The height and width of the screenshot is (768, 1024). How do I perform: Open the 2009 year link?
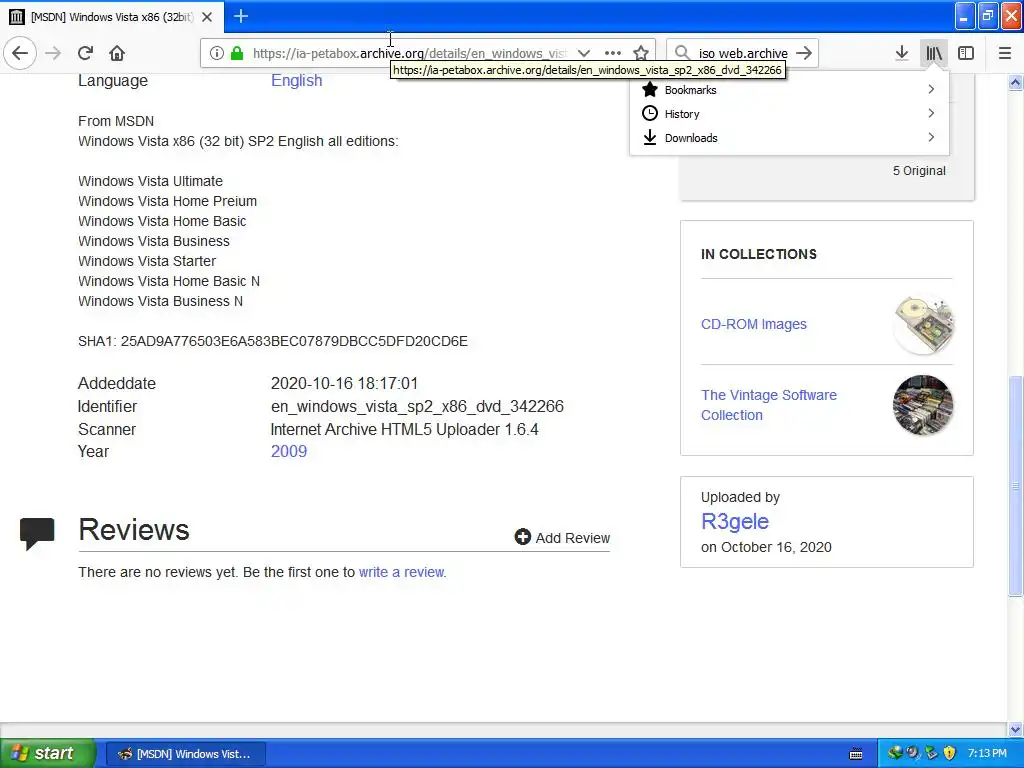click(289, 451)
